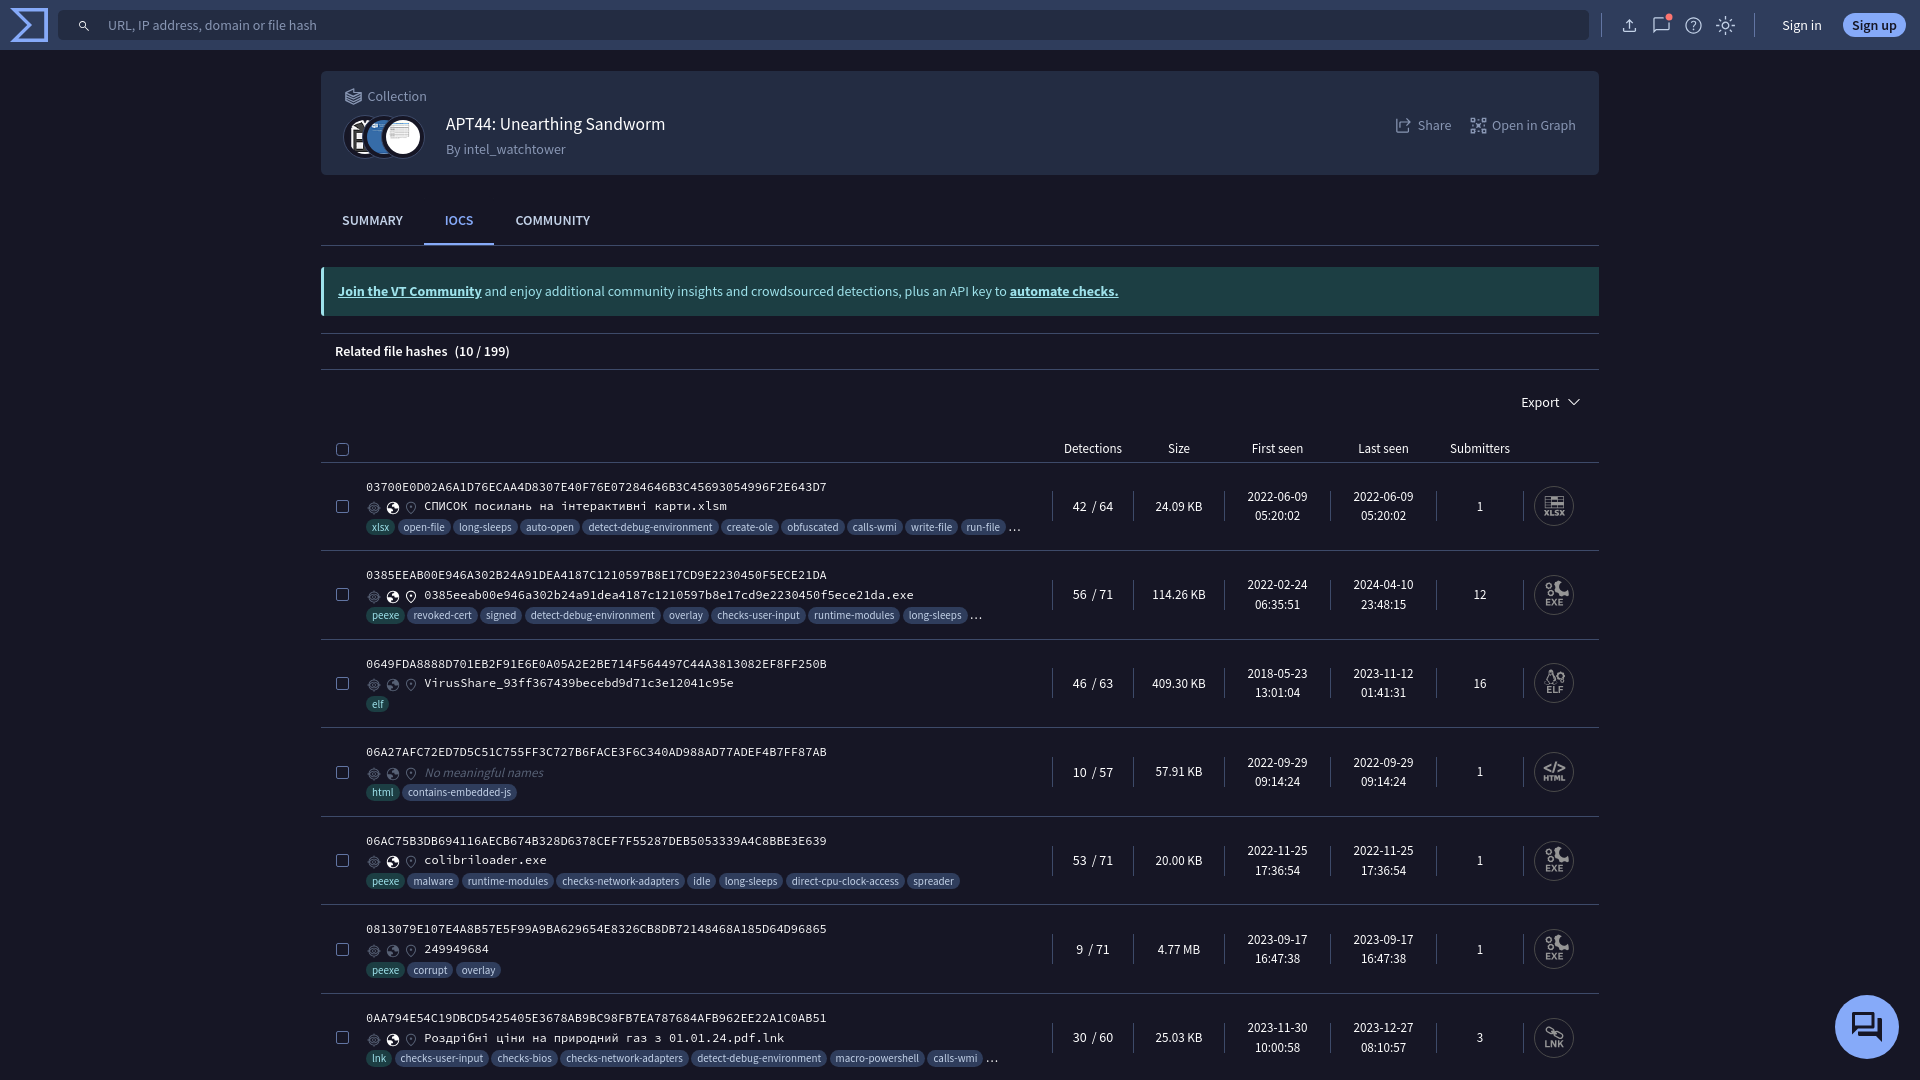This screenshot has width=1920, height=1080.
Task: Expand the Export dropdown menu
Action: point(1549,402)
